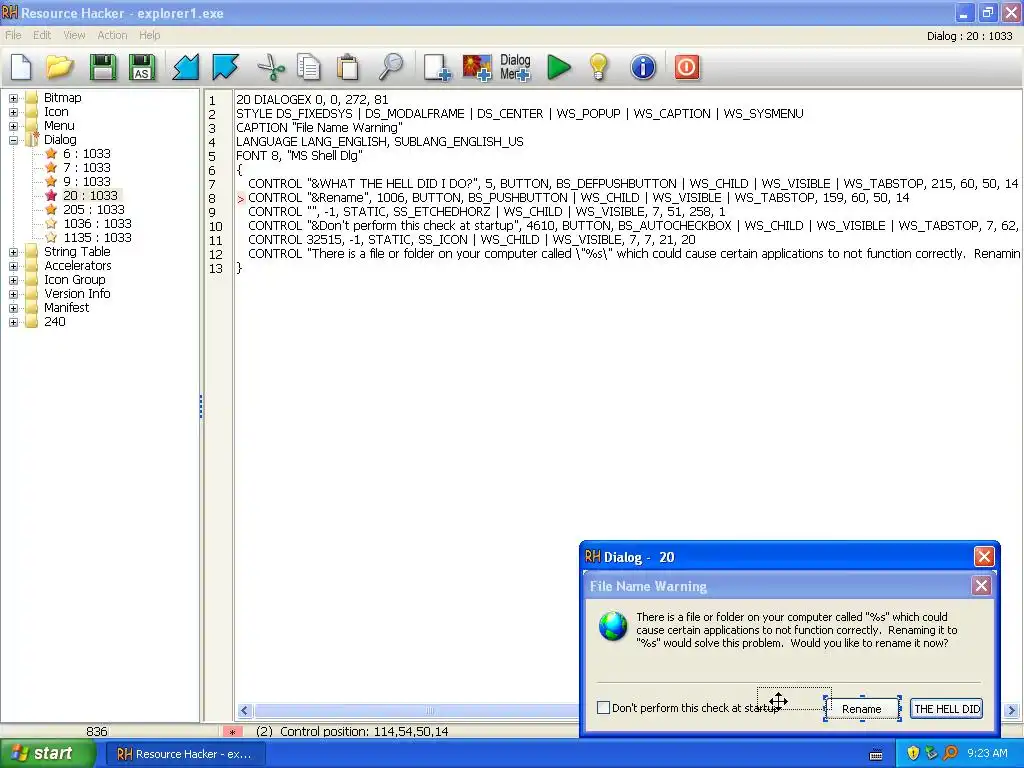1024x768 pixels.
Task: Save the file with the green floppy icon
Action: click(x=102, y=67)
